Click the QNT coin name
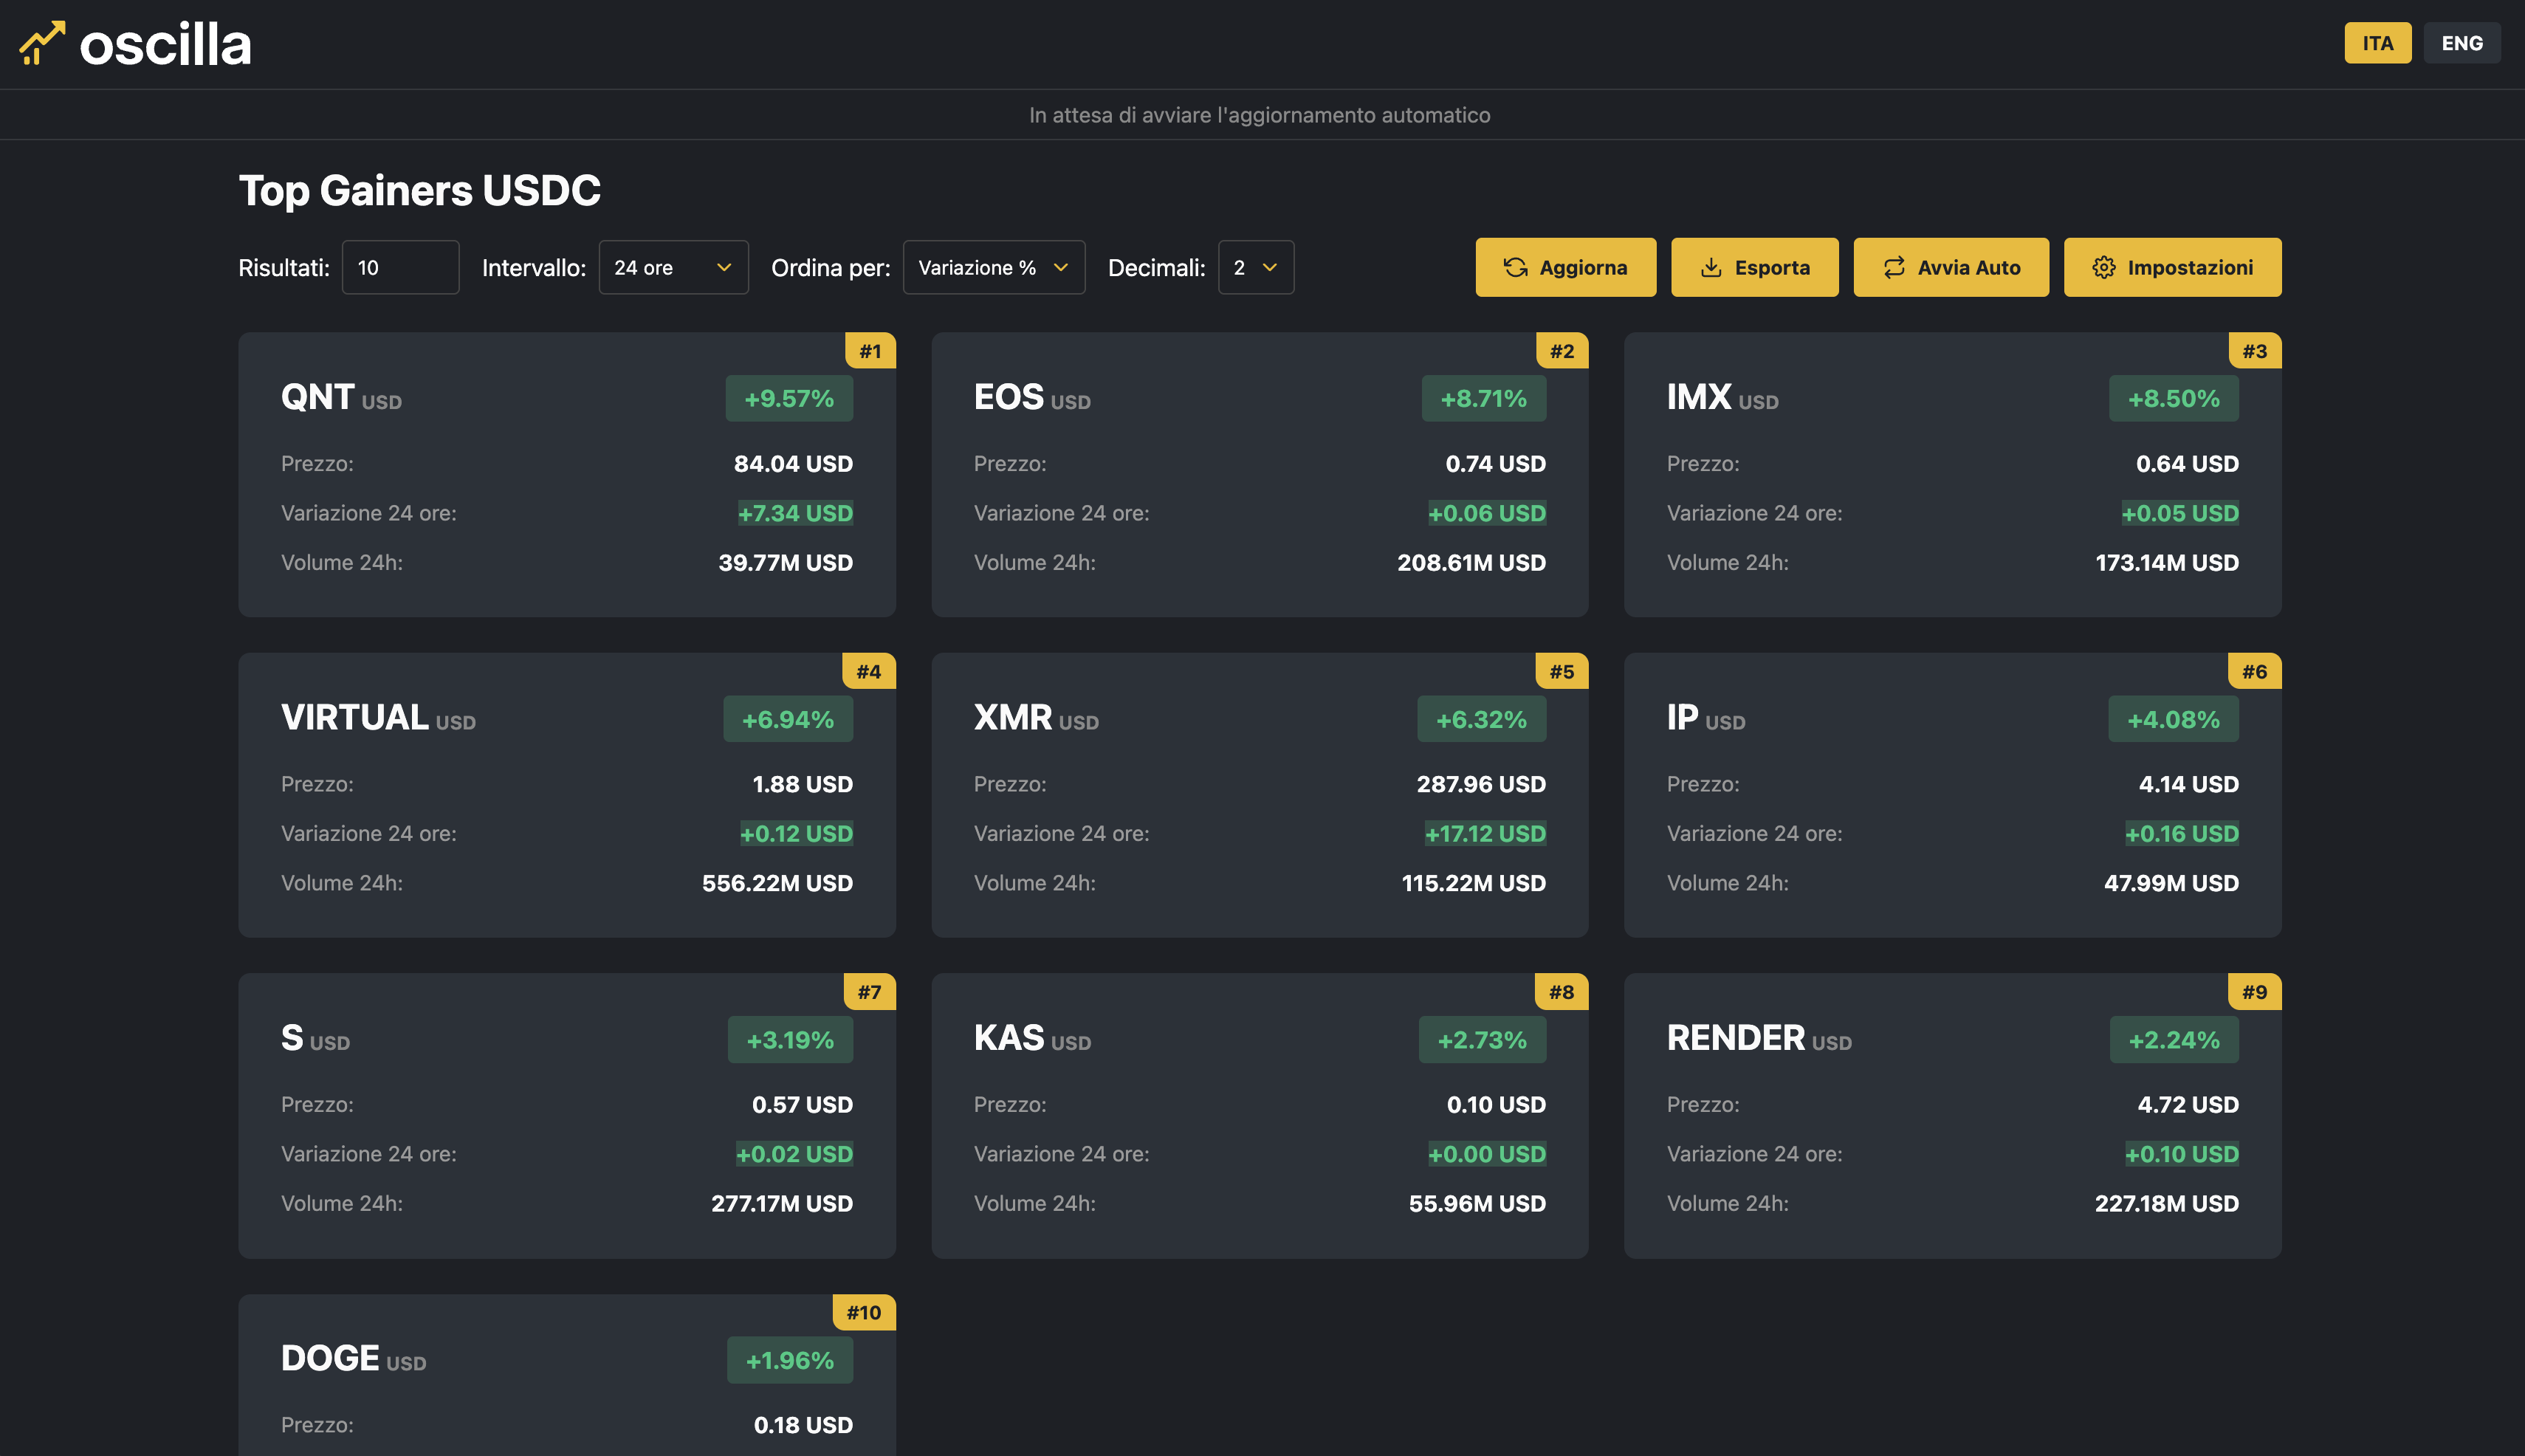The height and width of the screenshot is (1456, 2525). pos(317,397)
